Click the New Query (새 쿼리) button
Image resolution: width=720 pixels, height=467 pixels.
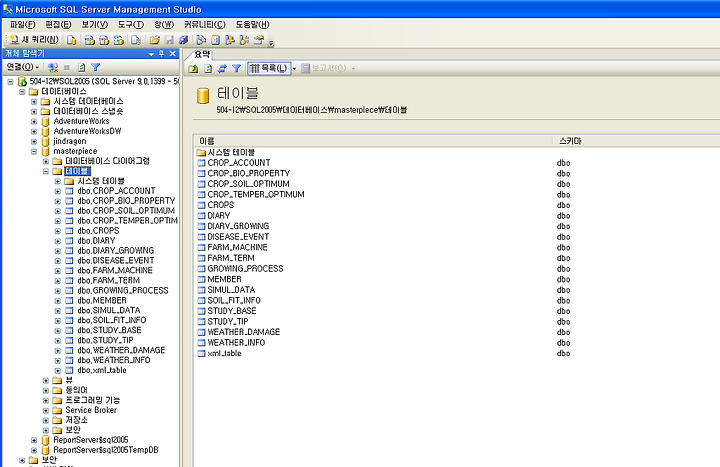point(34,40)
